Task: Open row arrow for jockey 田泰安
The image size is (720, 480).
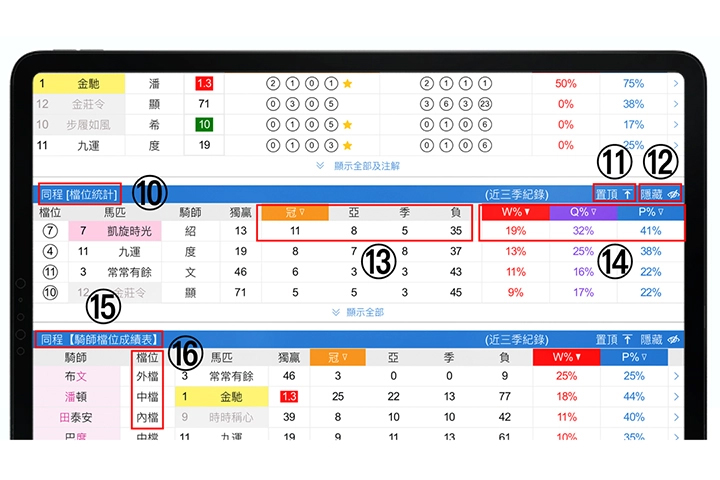Action: tap(676, 417)
